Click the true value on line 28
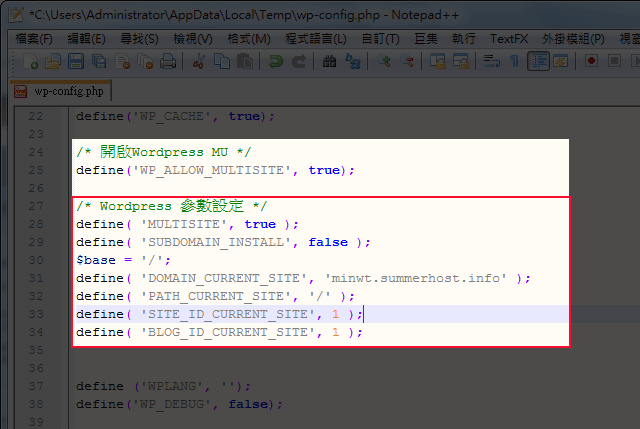 [x=260, y=224]
